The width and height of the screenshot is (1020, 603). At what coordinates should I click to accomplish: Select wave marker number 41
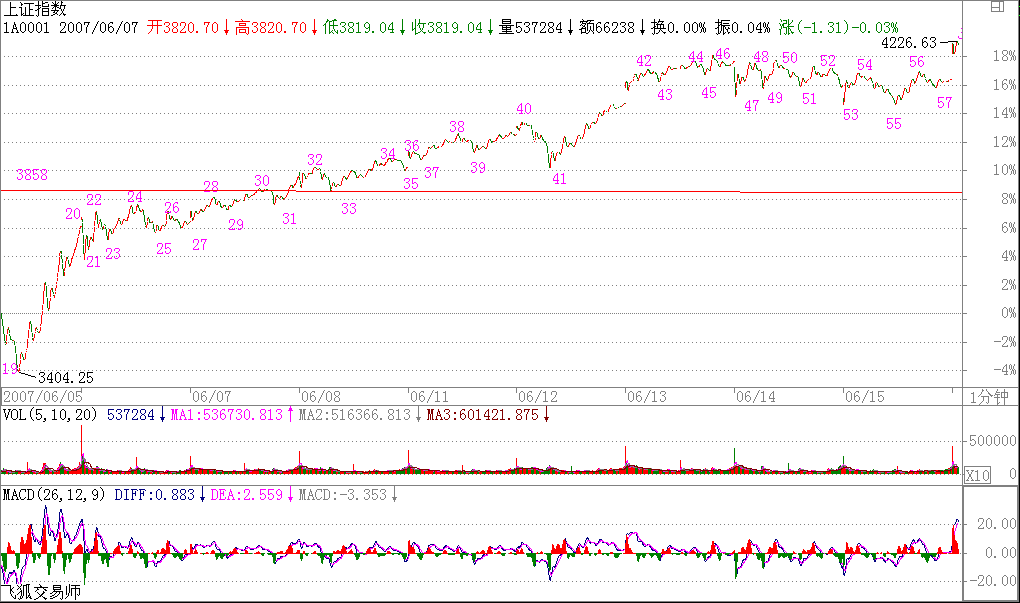(x=559, y=179)
